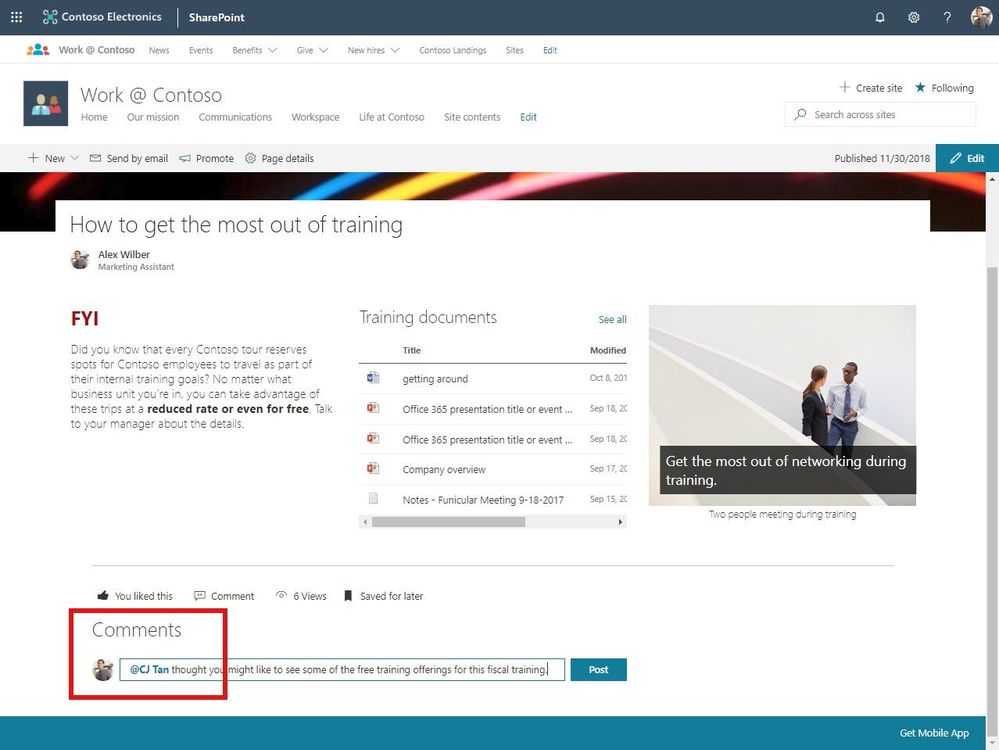
Task: Go to the Our mission tab
Action: [x=153, y=117]
